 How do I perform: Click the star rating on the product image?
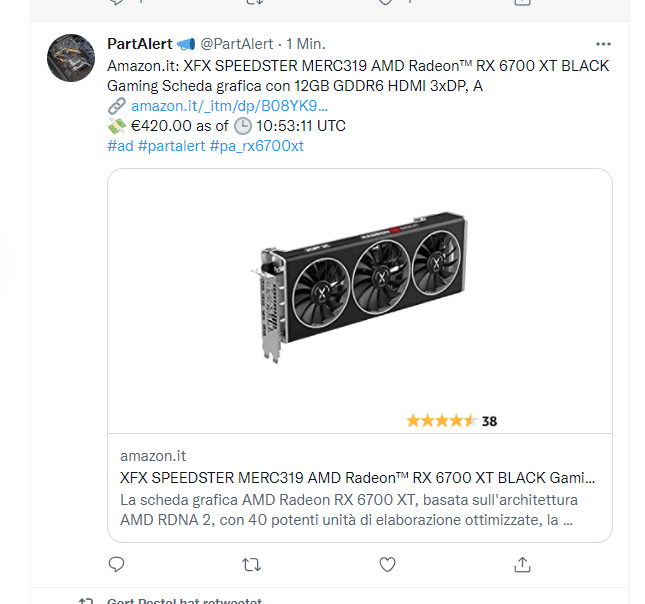click(441, 421)
